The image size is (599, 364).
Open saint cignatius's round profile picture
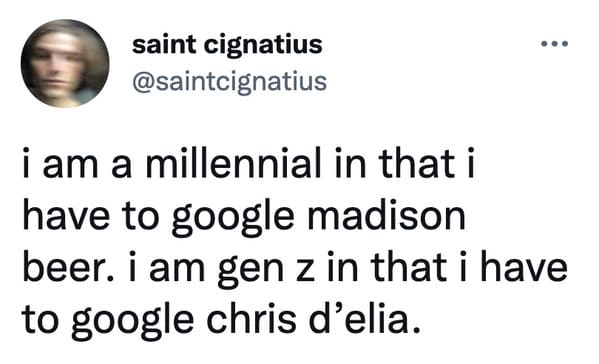(x=65, y=63)
